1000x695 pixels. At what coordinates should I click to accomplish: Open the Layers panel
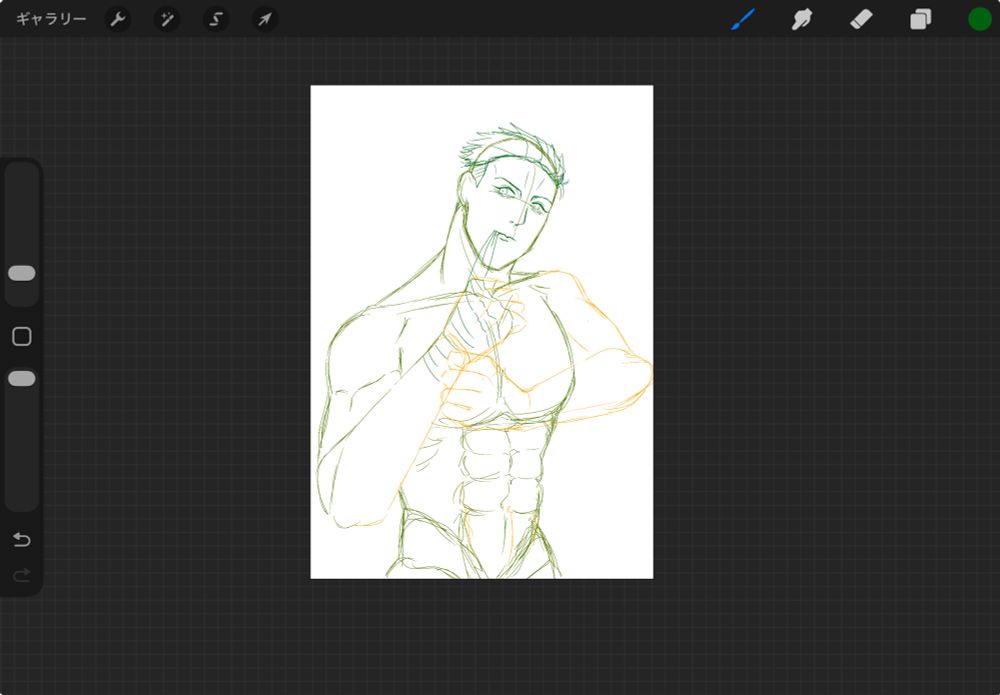coord(920,19)
